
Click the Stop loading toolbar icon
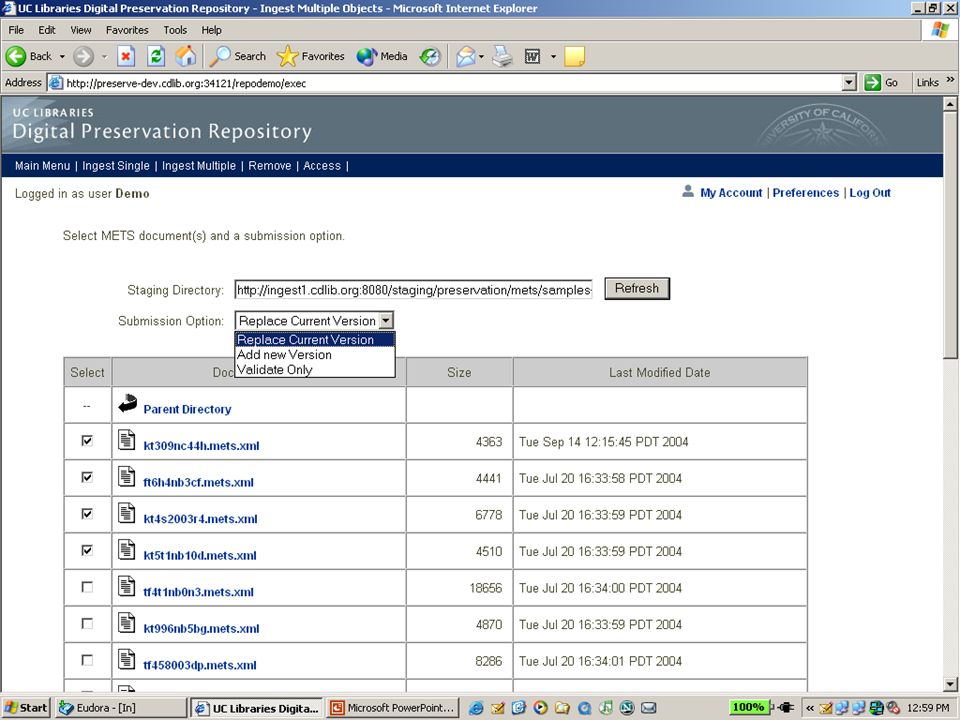point(126,56)
